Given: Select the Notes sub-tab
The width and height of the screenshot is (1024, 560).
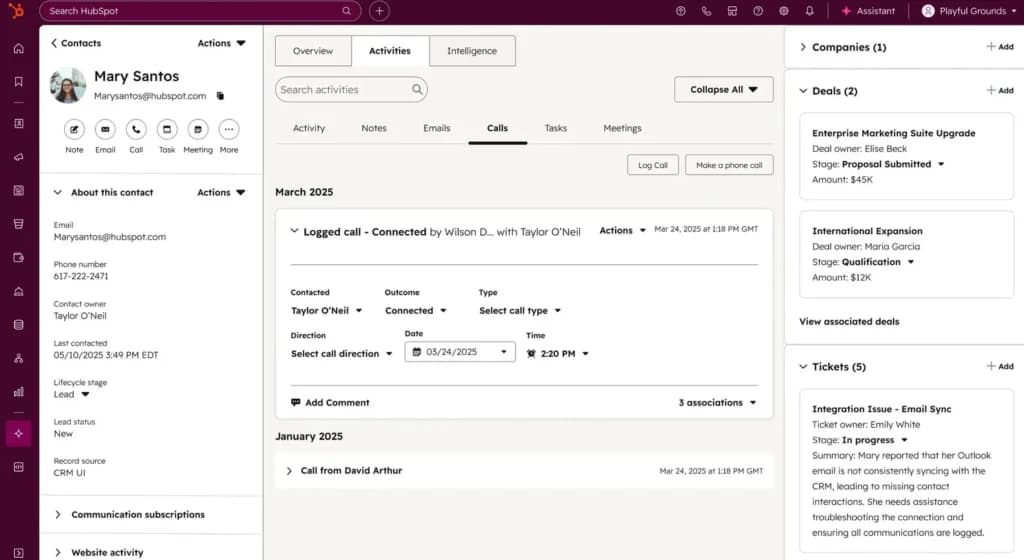Looking at the screenshot, I should [x=374, y=128].
